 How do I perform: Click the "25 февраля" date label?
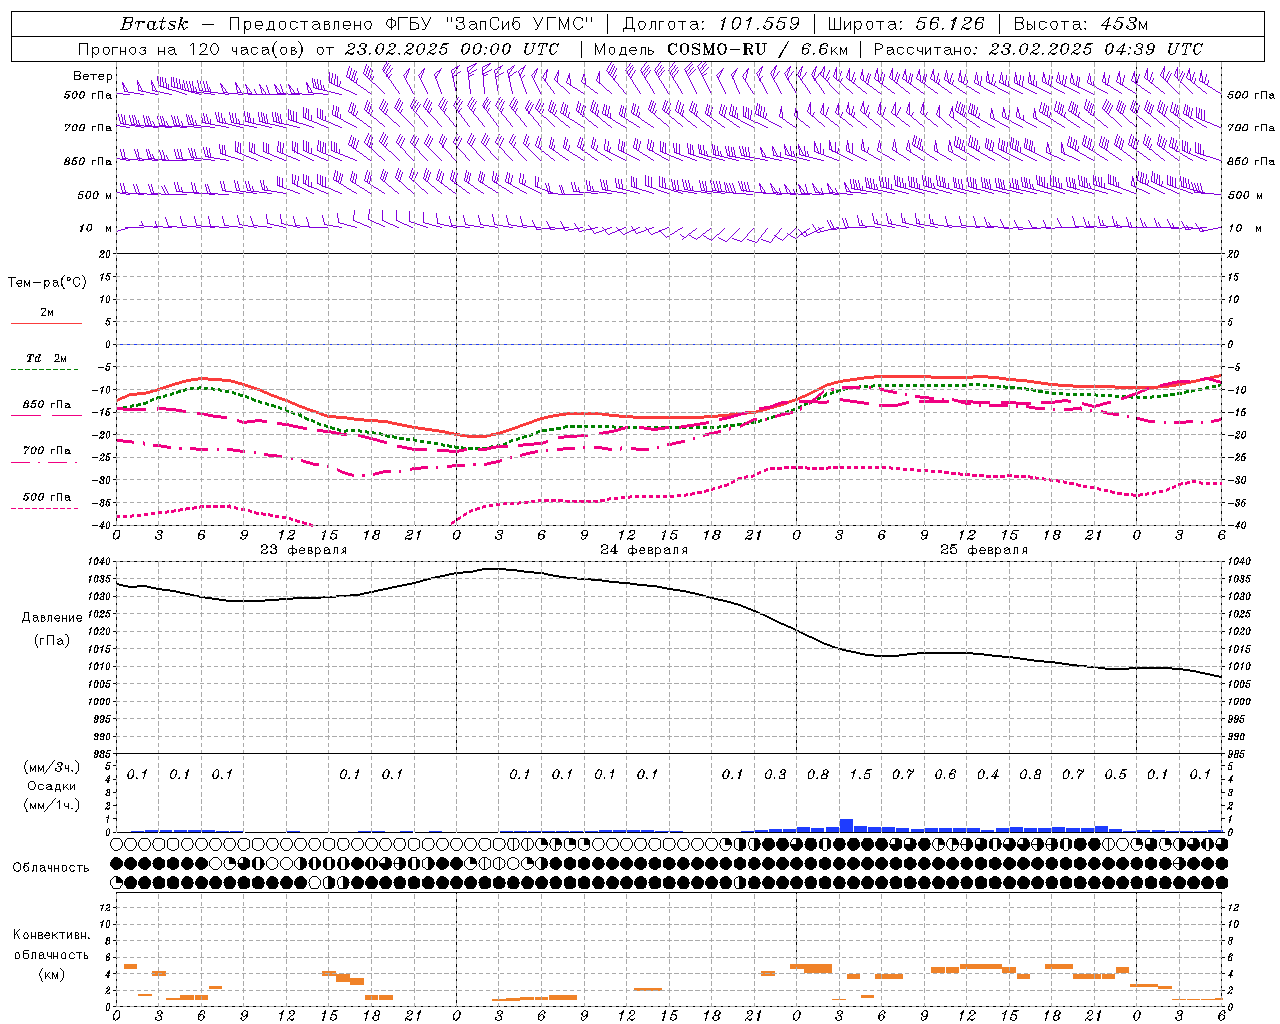(x=984, y=550)
